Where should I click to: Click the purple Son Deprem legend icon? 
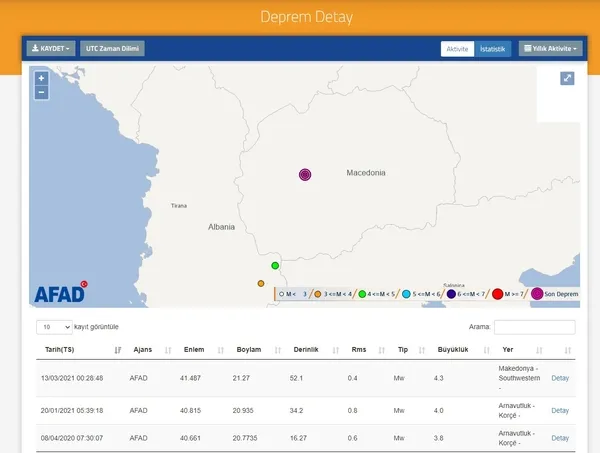coord(537,294)
